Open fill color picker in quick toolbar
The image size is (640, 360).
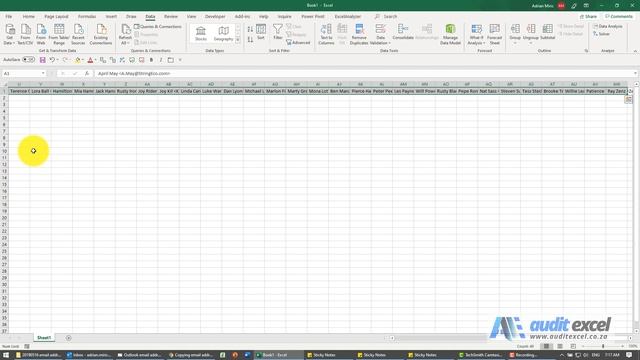pos(78,60)
